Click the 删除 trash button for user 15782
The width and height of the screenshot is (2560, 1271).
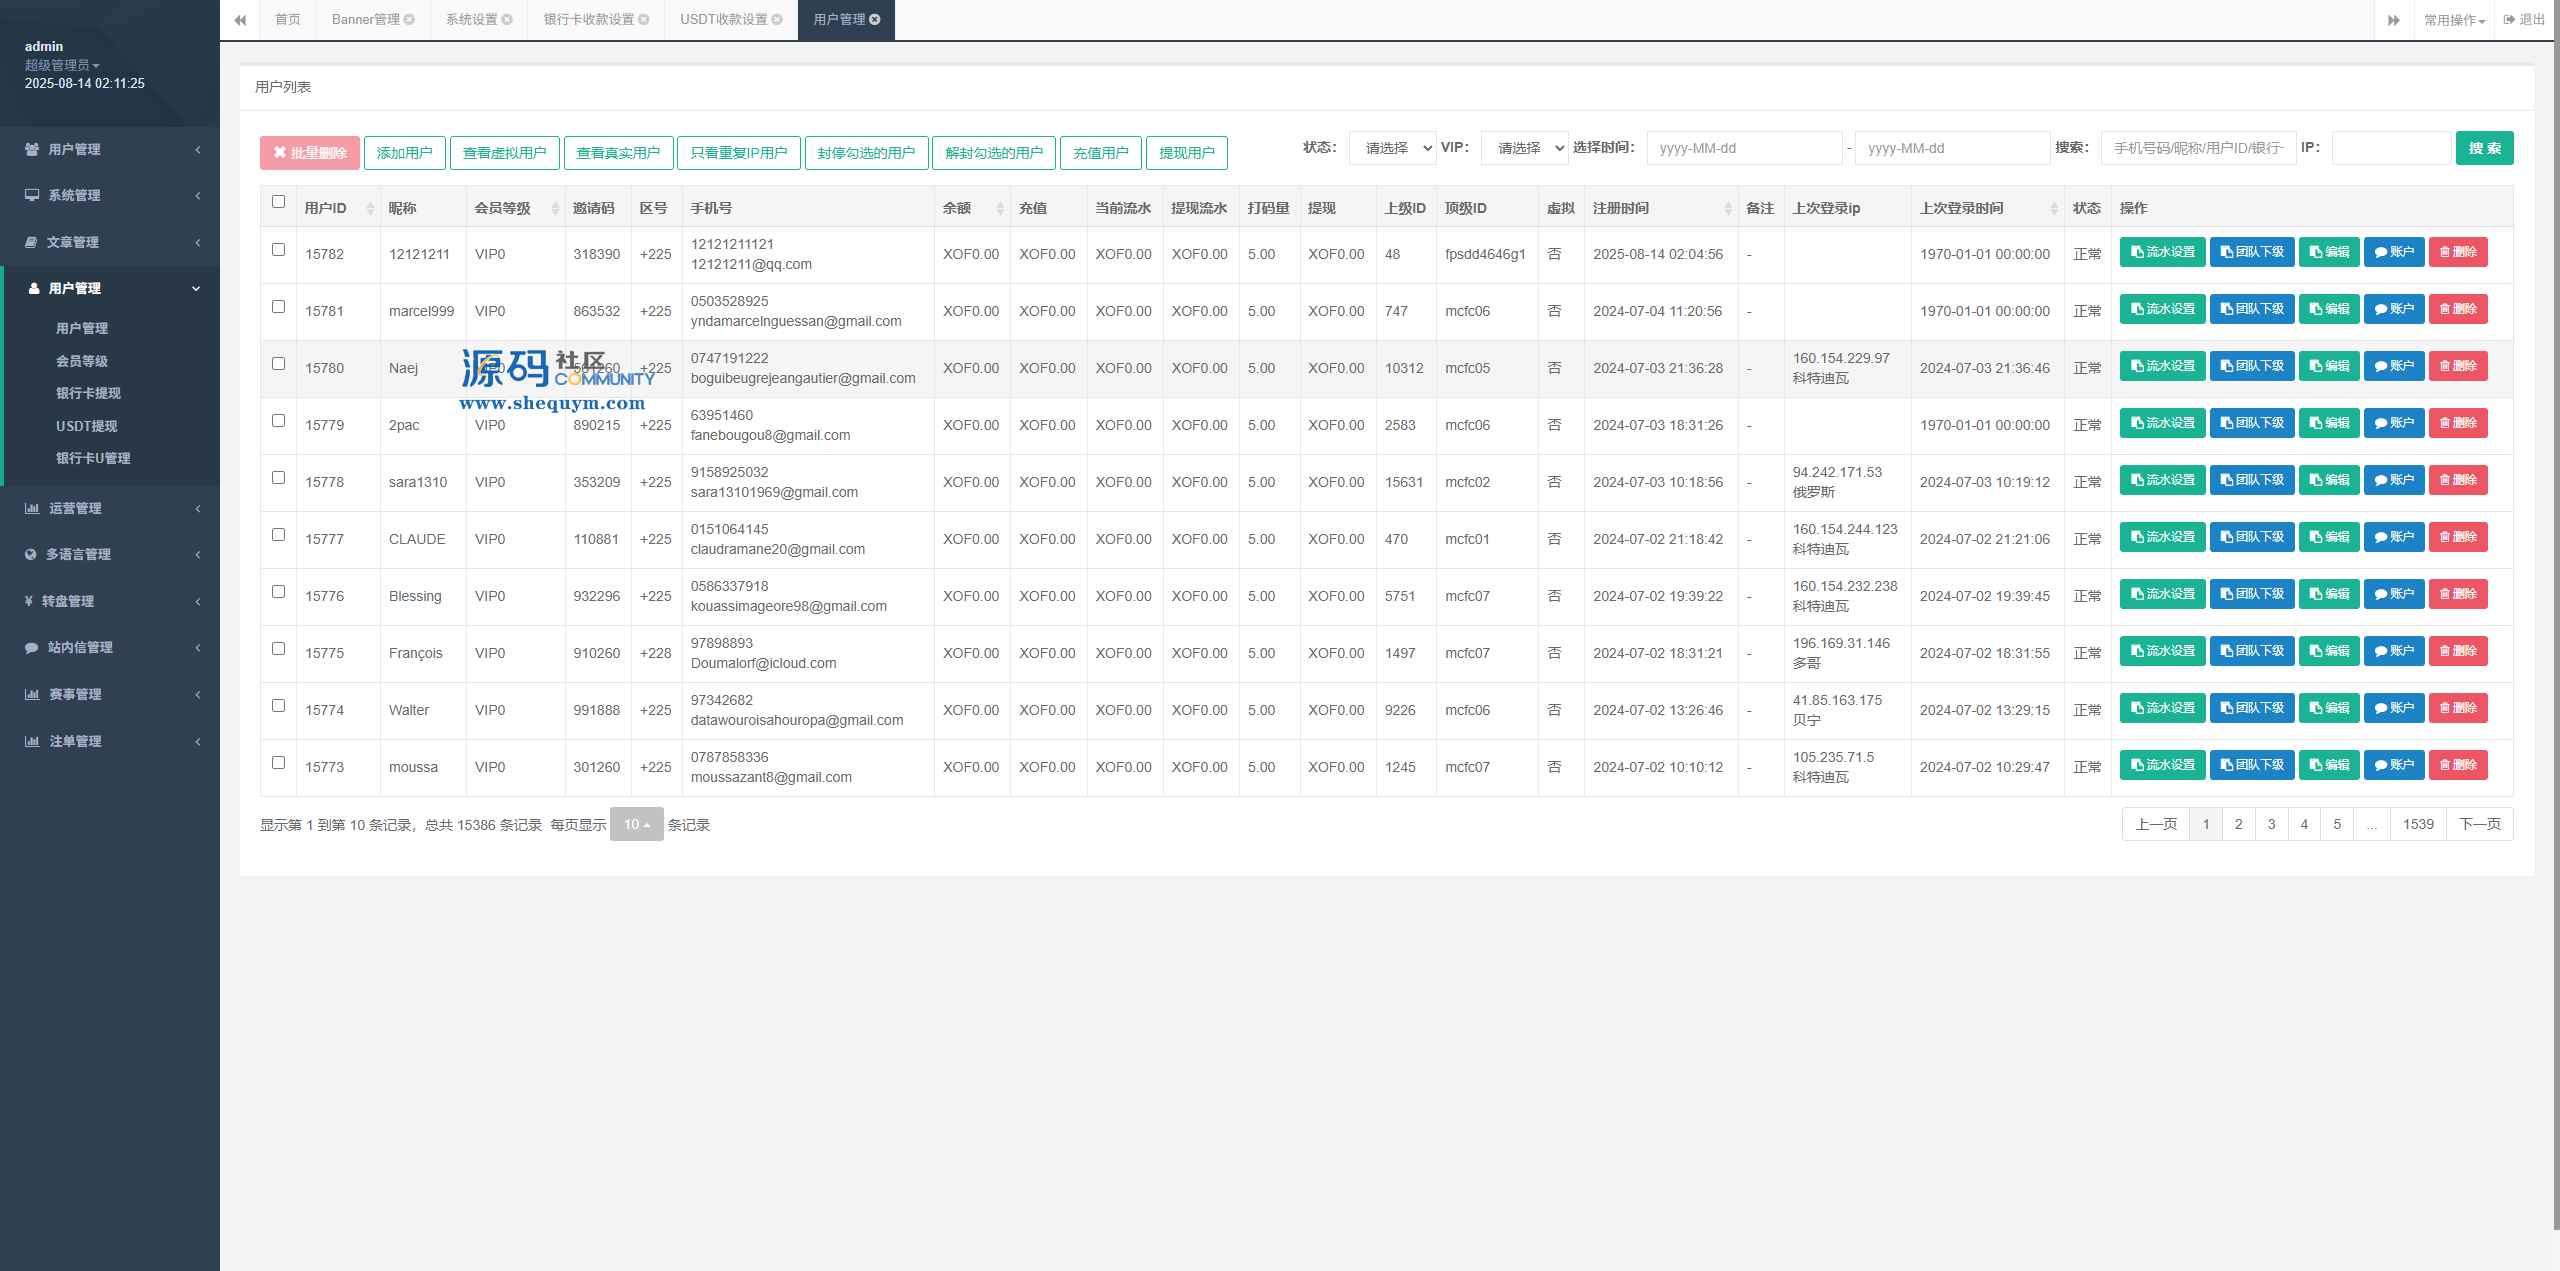click(2457, 252)
